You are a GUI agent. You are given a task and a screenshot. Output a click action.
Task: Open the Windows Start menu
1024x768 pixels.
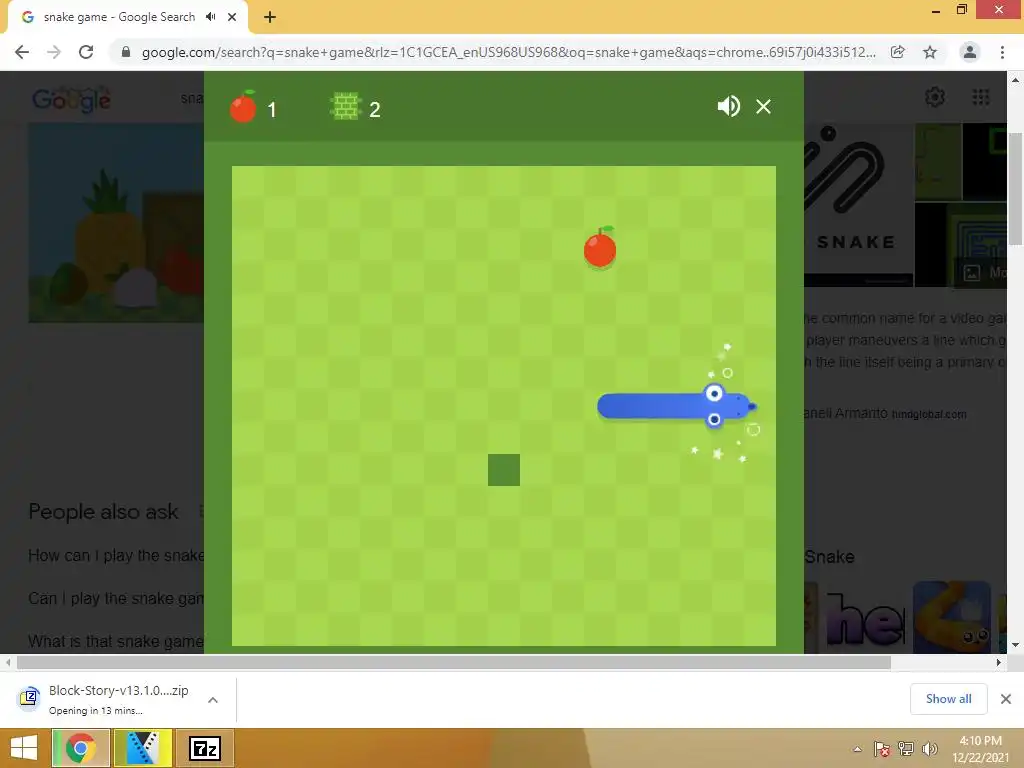(x=24, y=748)
